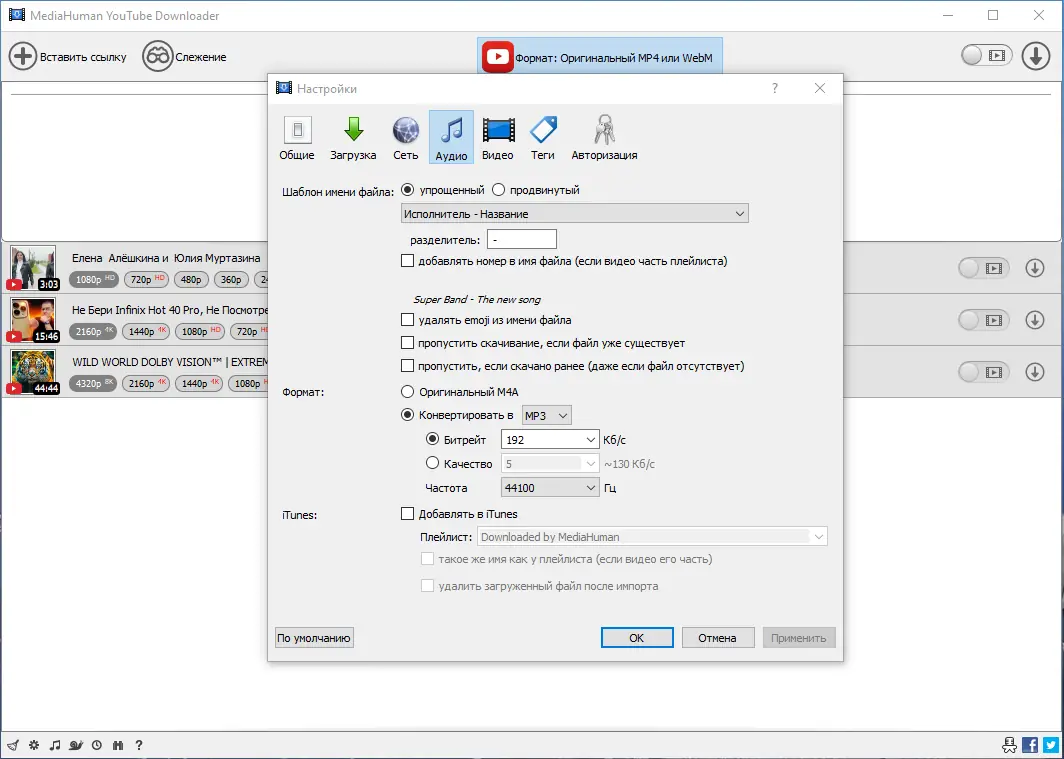Download the Елена Алёшкина video with arrow icon
Viewport: 1064px width, 759px height.
click(x=1035, y=268)
